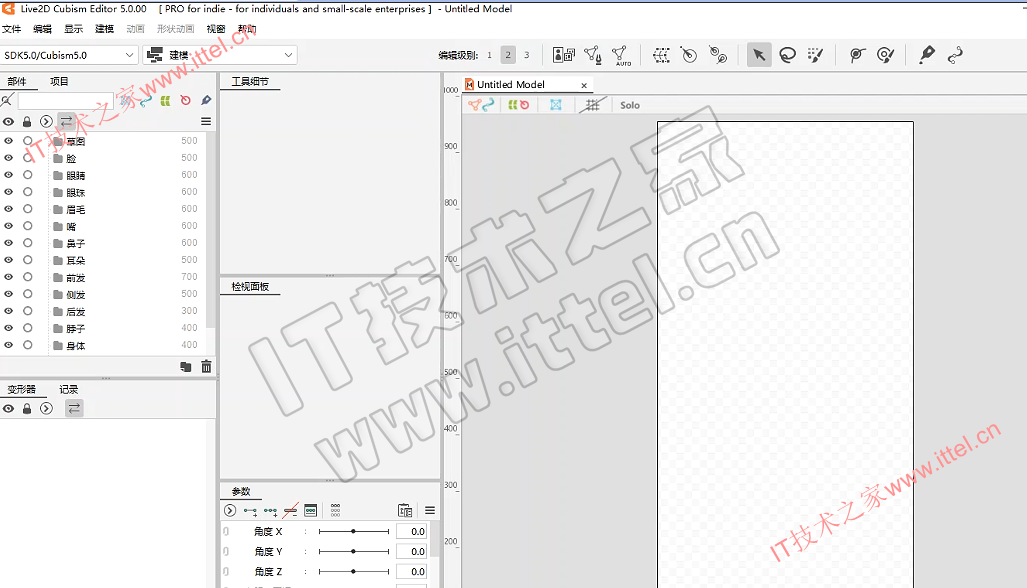
Task: Click the remove keys icon with red slash
Action: click(291, 511)
